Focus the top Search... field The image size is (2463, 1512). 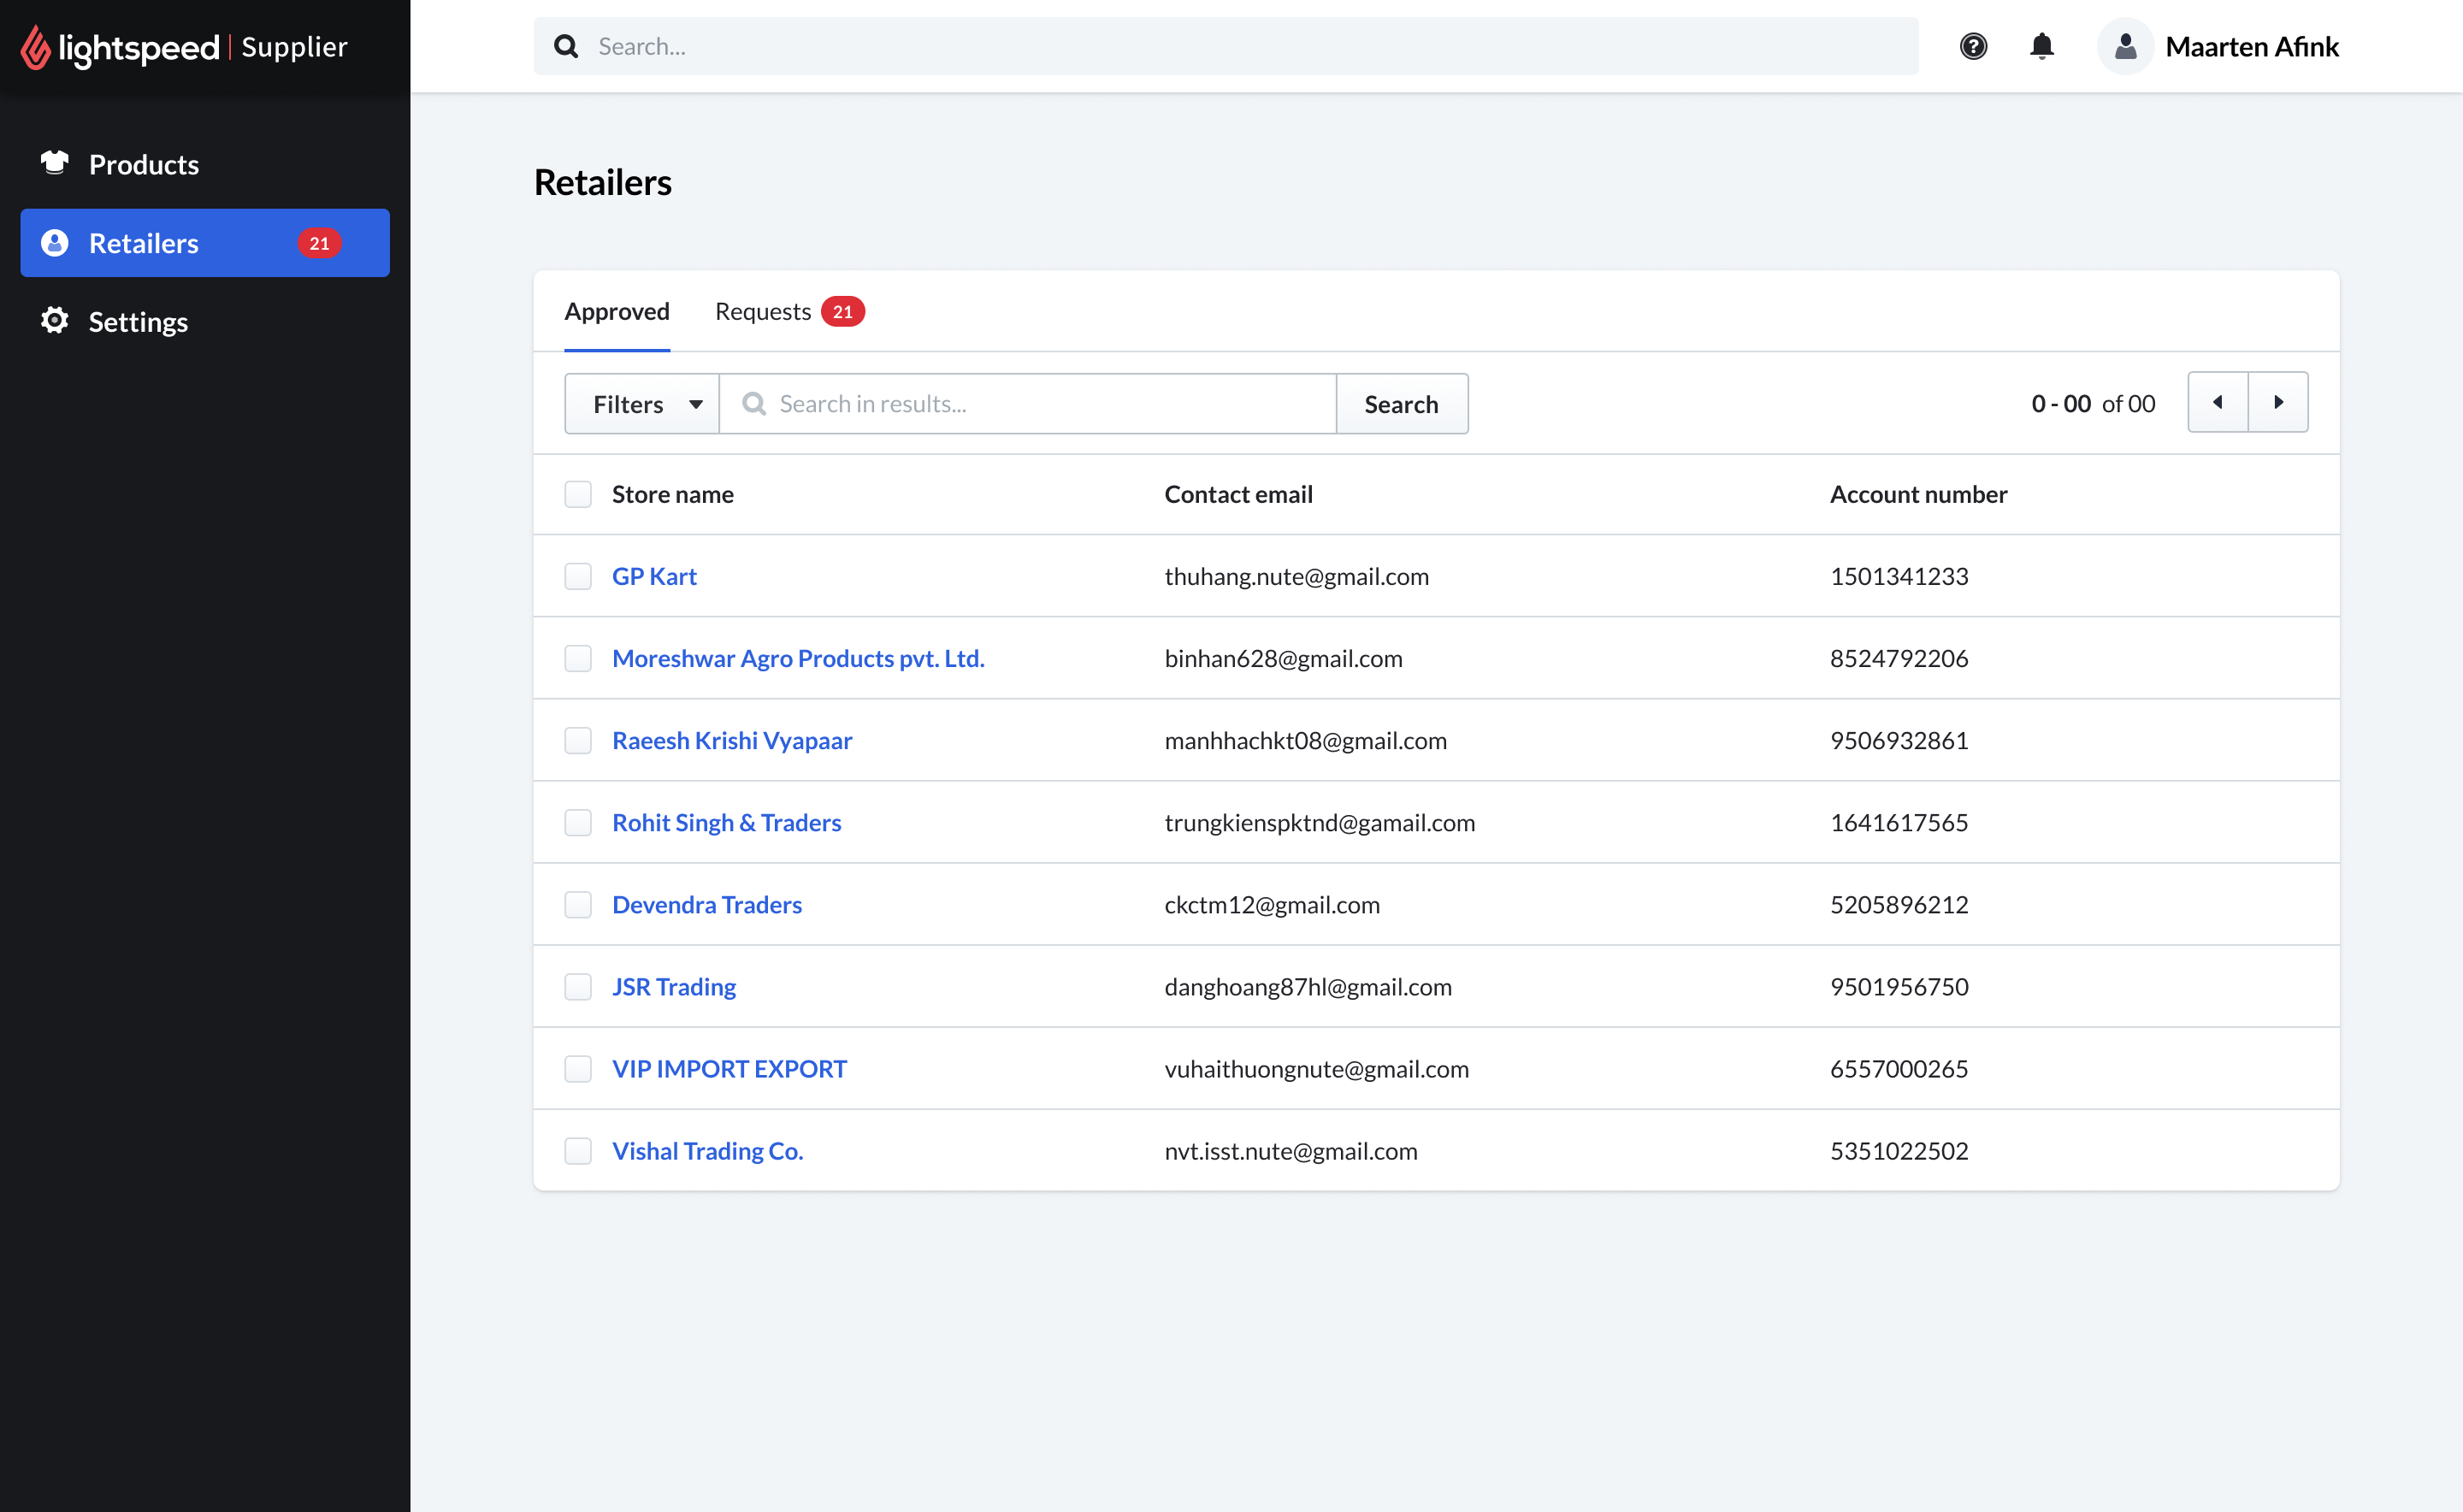pyautogui.click(x=1226, y=47)
